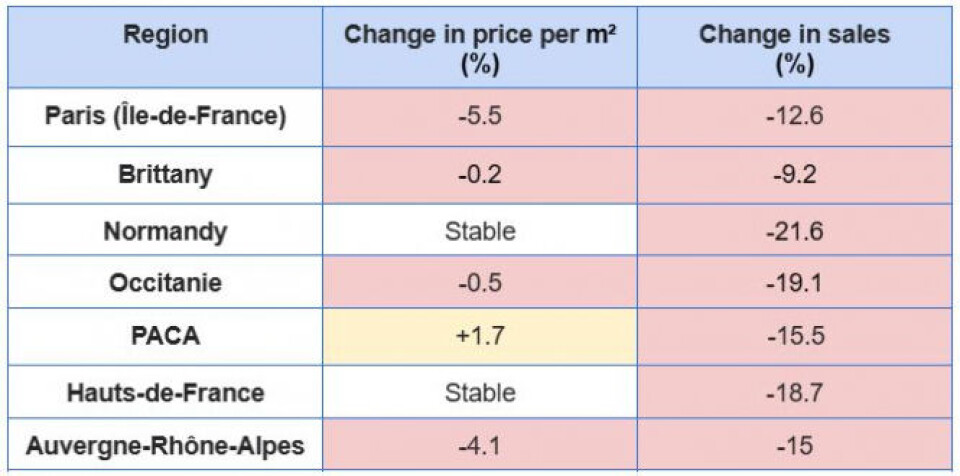Select the yellow +1.7 price cell

click(x=479, y=335)
